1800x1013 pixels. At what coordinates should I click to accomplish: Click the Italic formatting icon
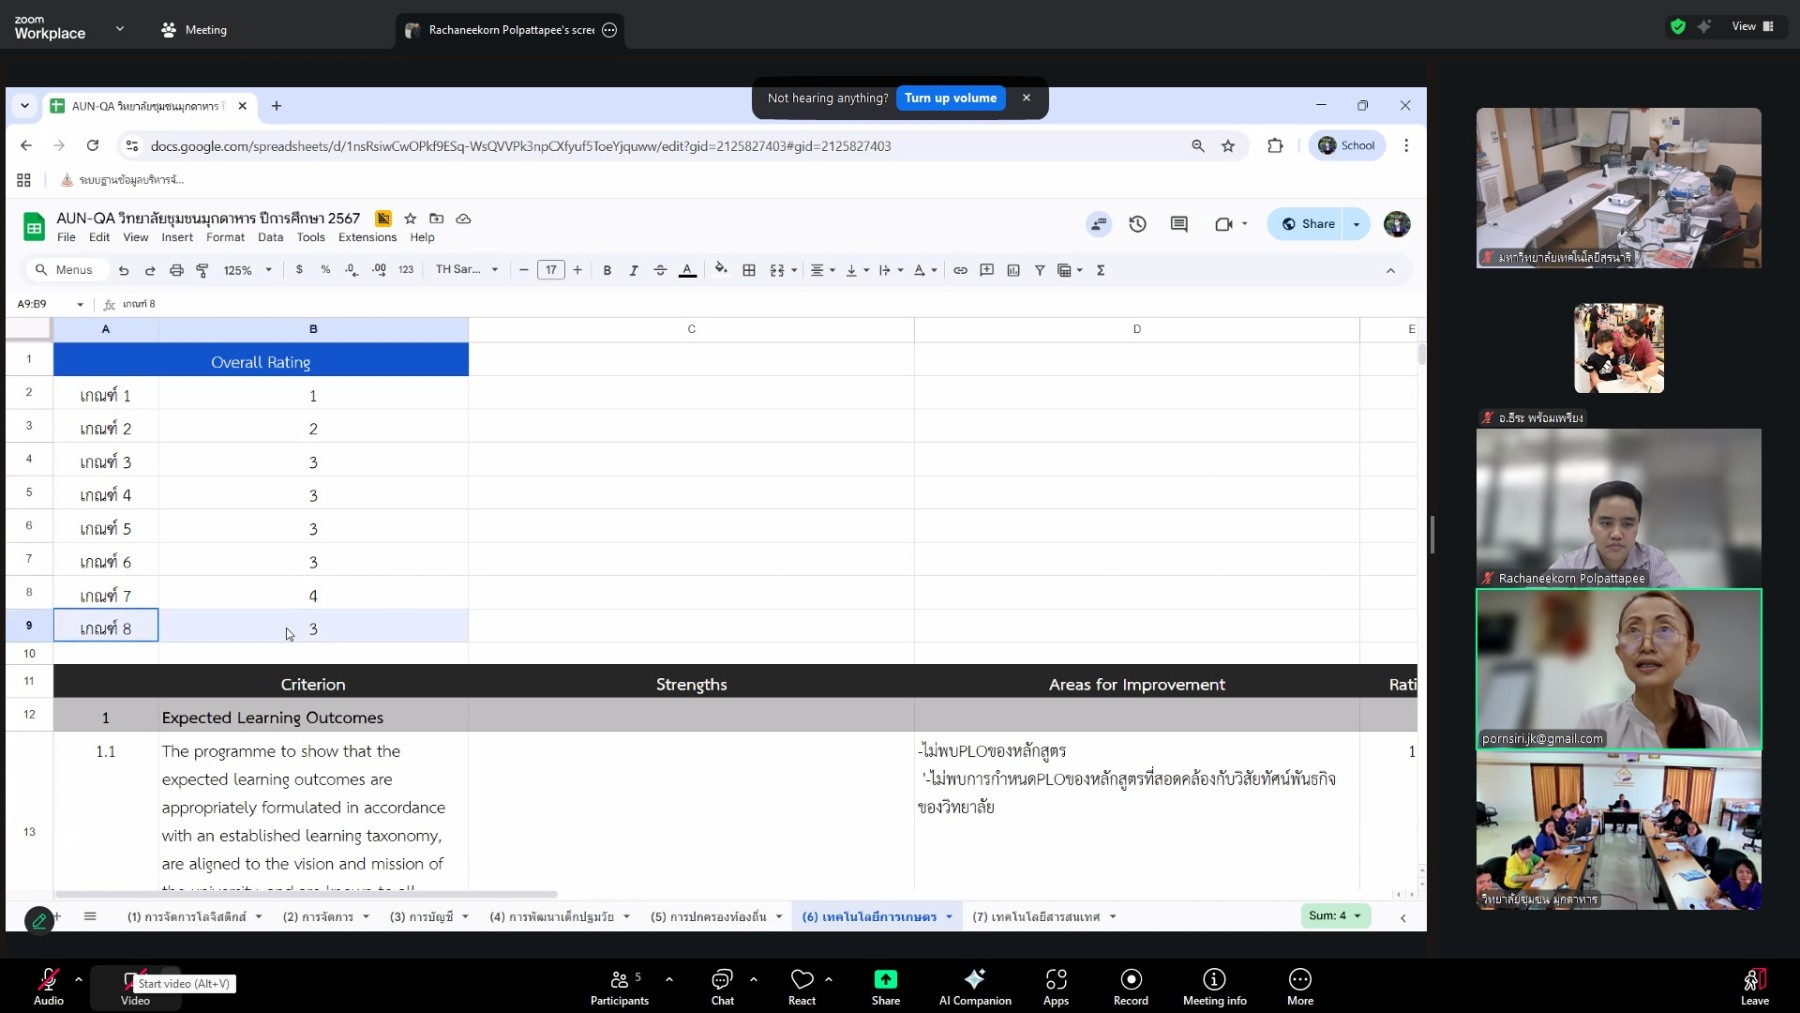[633, 270]
